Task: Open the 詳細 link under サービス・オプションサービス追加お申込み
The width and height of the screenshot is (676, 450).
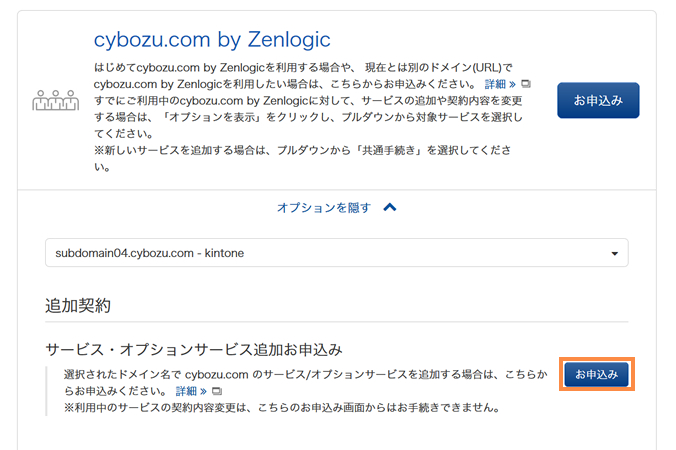Action: pyautogui.click(x=191, y=391)
